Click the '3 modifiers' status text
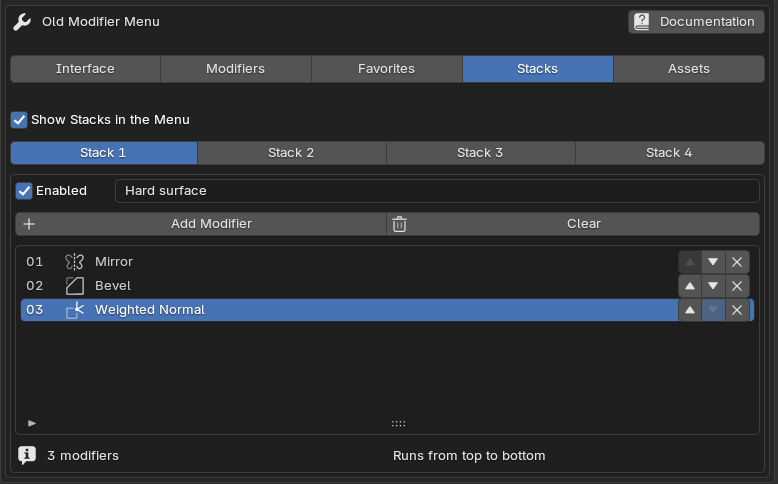The height and width of the screenshot is (484, 778). [x=83, y=456]
